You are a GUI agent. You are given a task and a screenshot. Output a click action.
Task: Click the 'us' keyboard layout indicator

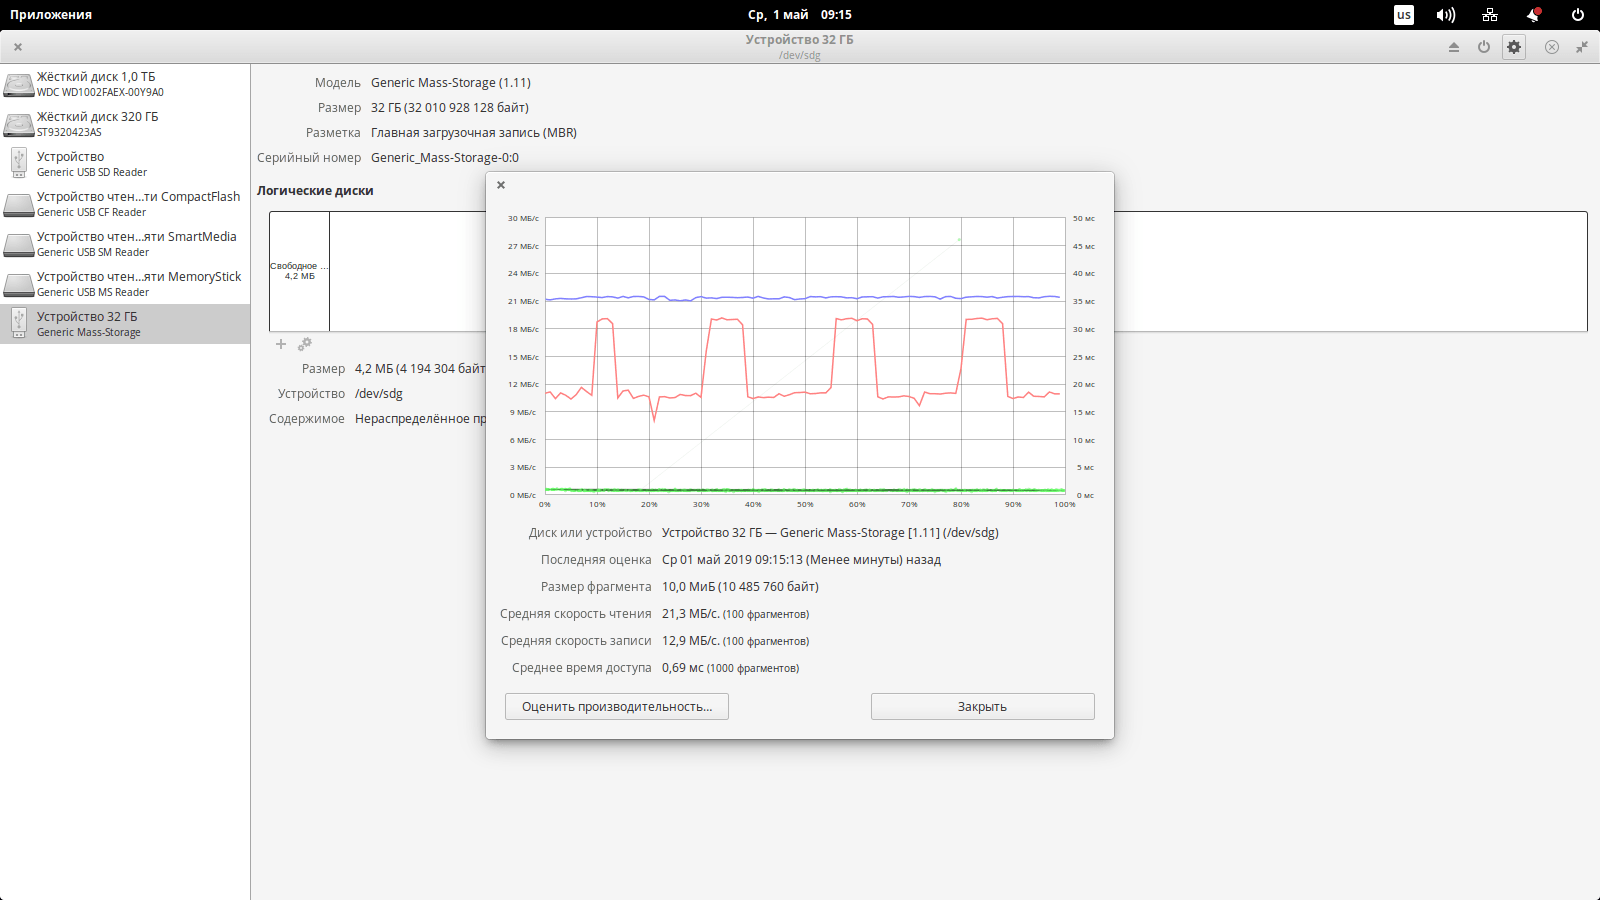pos(1404,15)
